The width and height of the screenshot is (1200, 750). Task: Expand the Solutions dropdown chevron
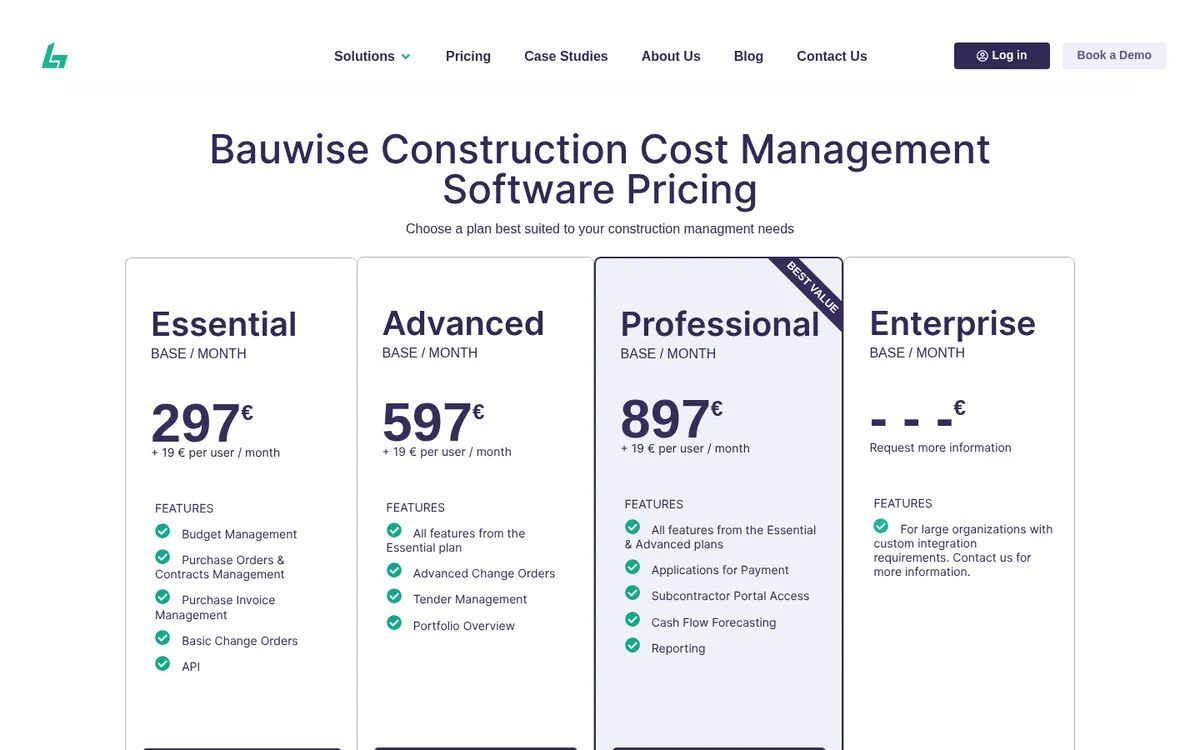(406, 57)
